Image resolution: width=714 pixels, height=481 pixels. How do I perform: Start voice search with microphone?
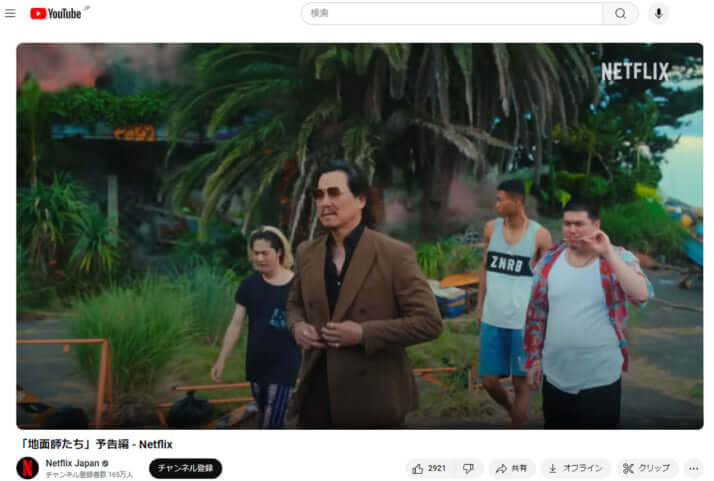tap(658, 13)
